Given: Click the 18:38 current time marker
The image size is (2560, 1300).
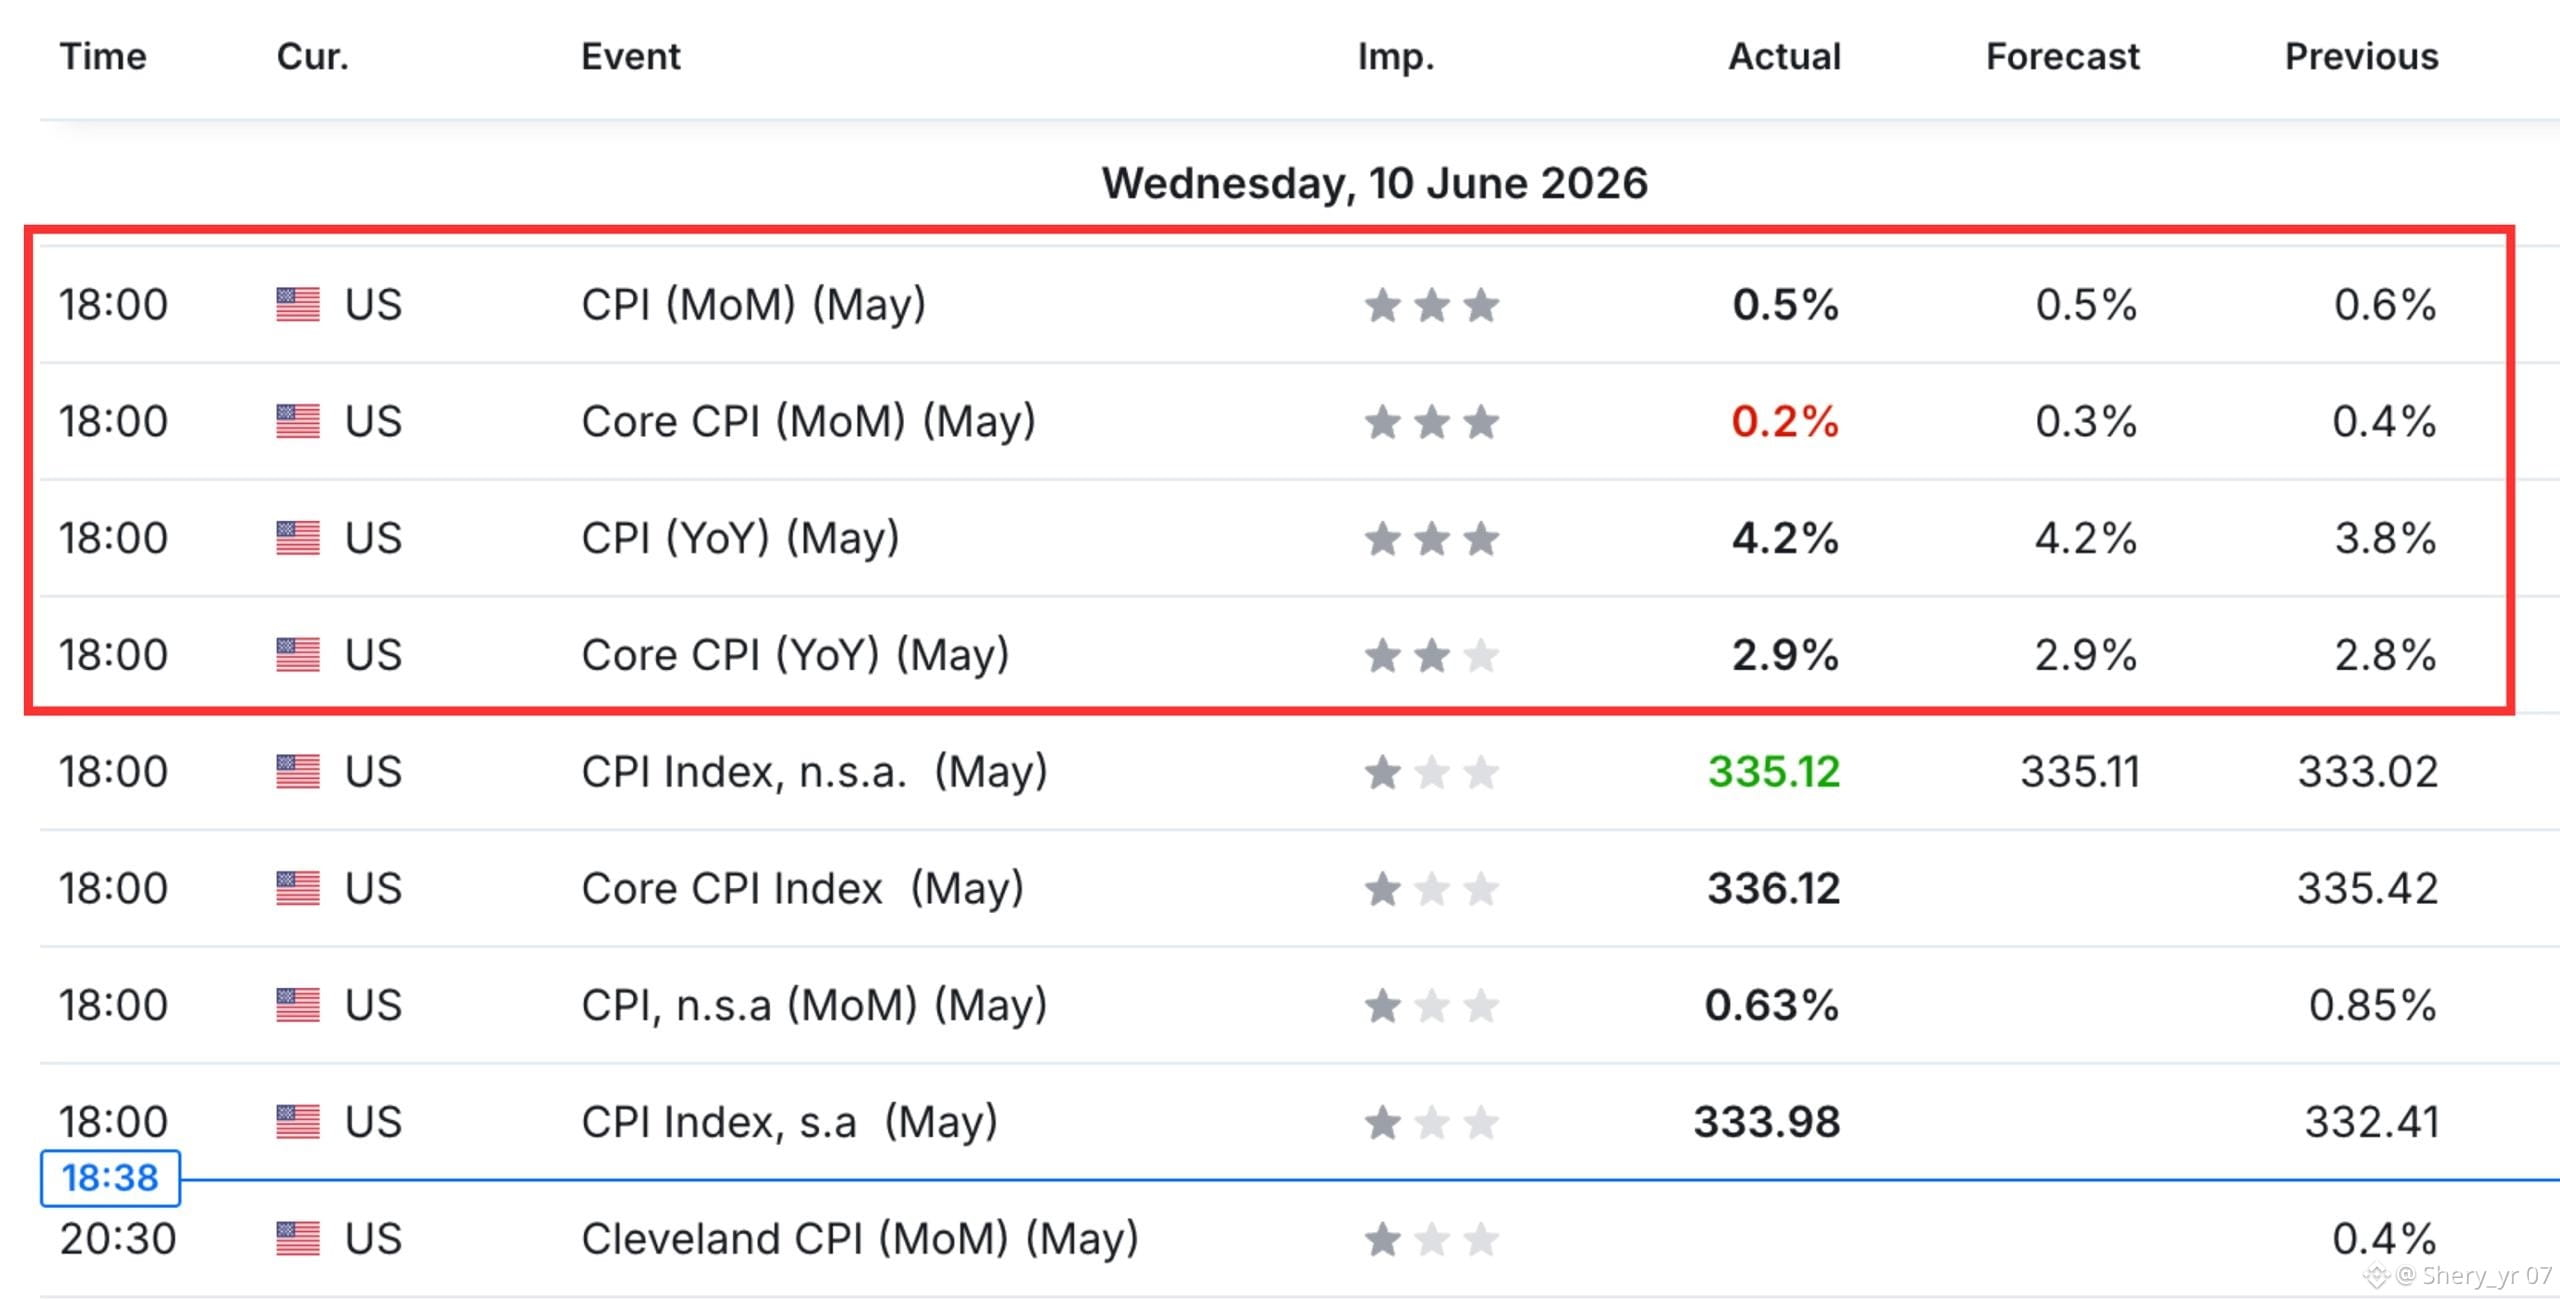Looking at the screenshot, I should point(110,1178).
